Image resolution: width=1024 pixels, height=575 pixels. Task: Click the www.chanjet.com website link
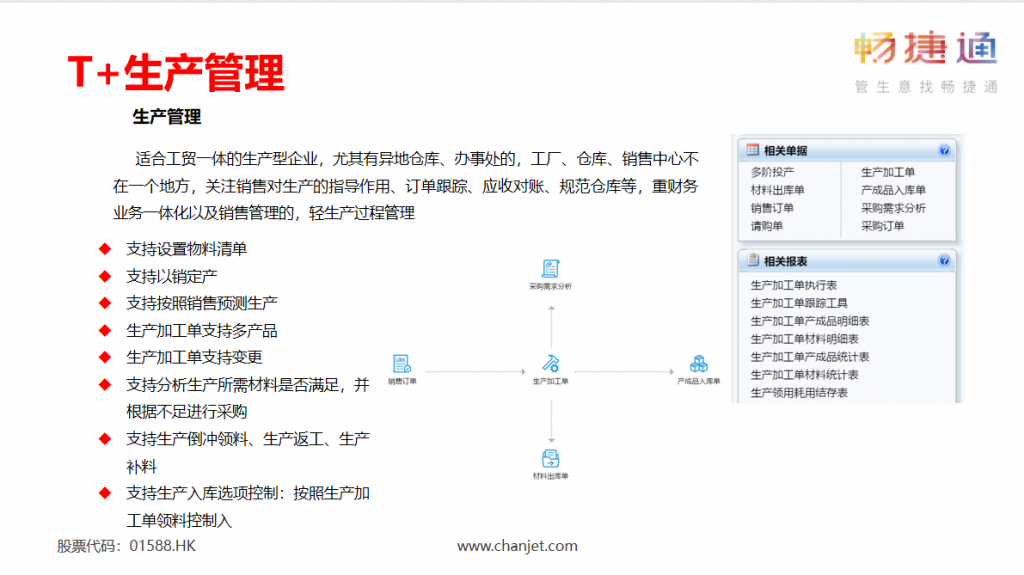click(517, 546)
